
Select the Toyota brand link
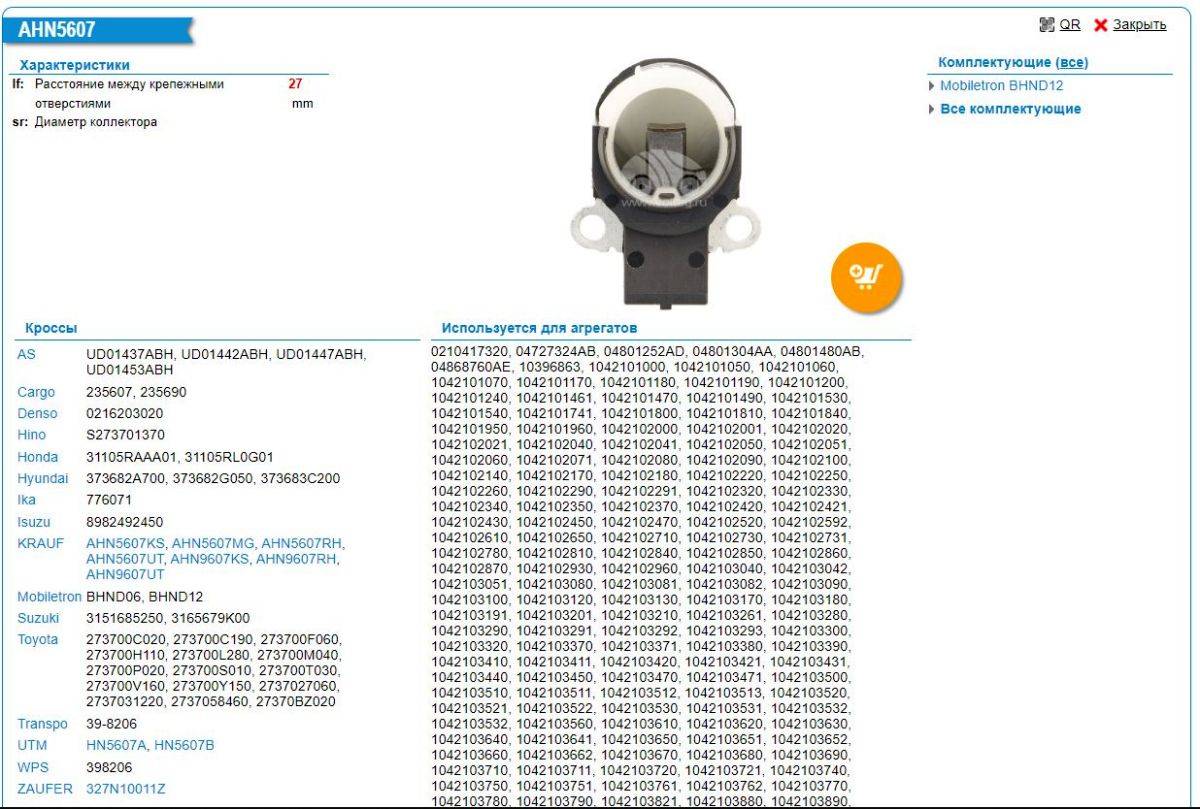[x=38, y=639]
